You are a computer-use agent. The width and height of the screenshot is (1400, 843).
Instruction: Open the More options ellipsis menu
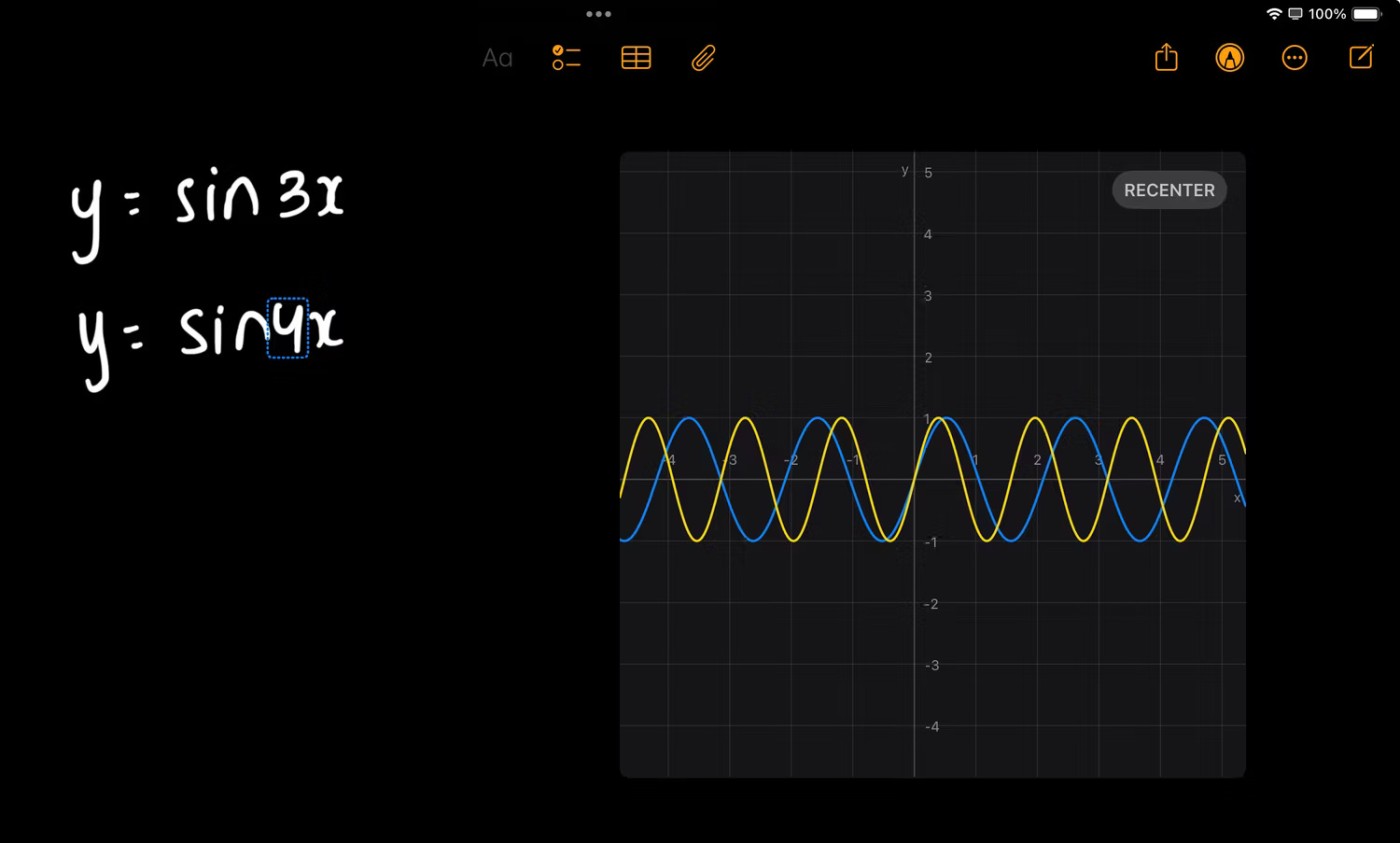click(x=1294, y=58)
